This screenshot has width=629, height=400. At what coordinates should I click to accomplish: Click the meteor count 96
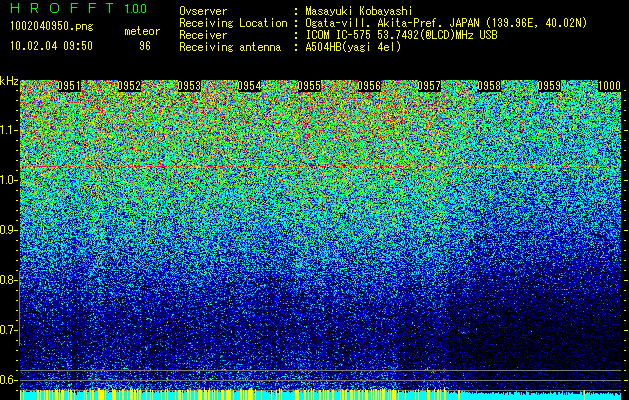[x=145, y=46]
